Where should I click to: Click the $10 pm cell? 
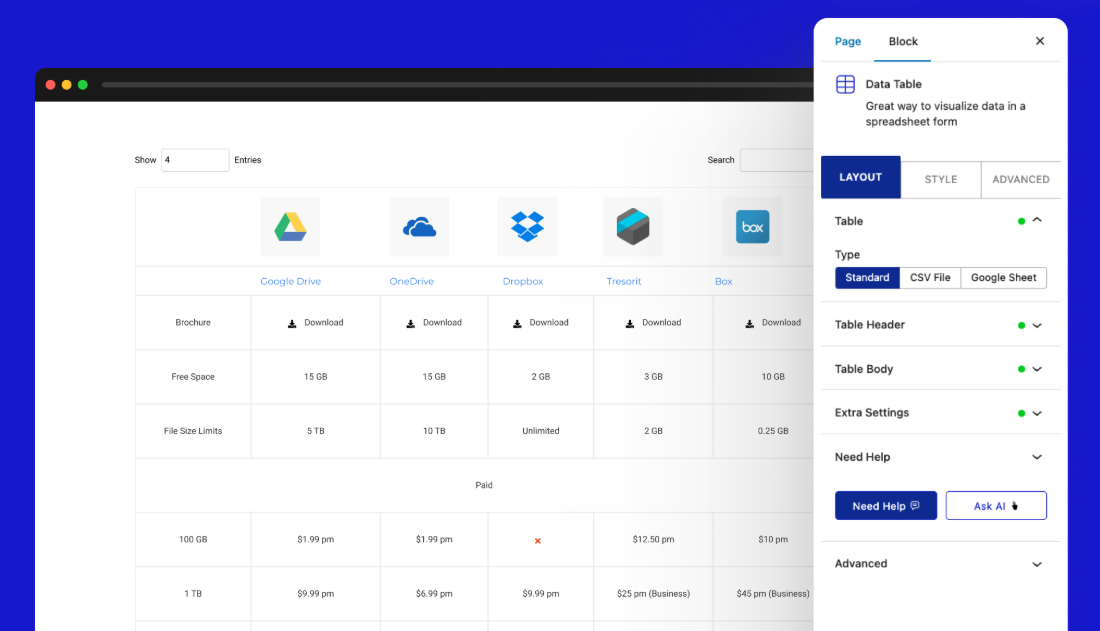[x=764, y=540]
